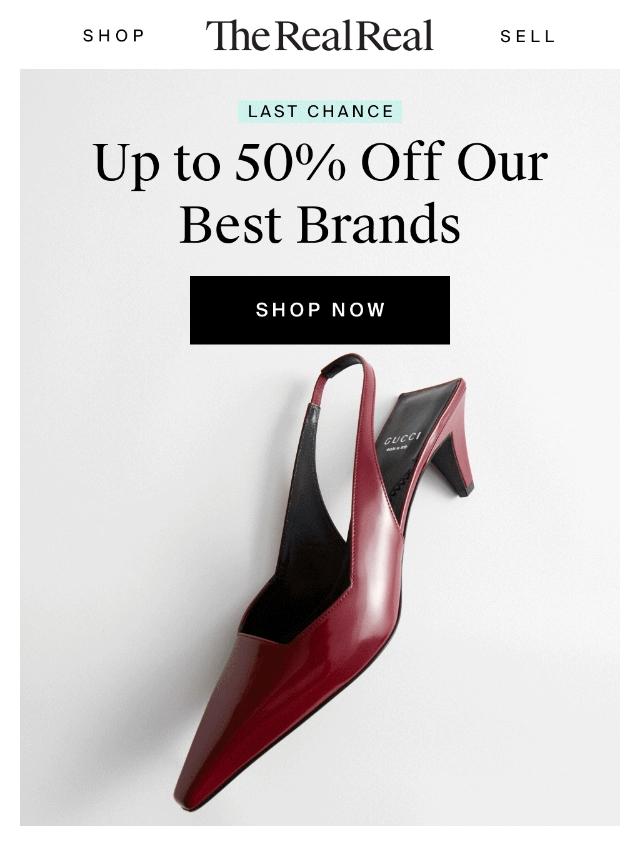Click the LAST CHANCE badge

click(x=320, y=111)
